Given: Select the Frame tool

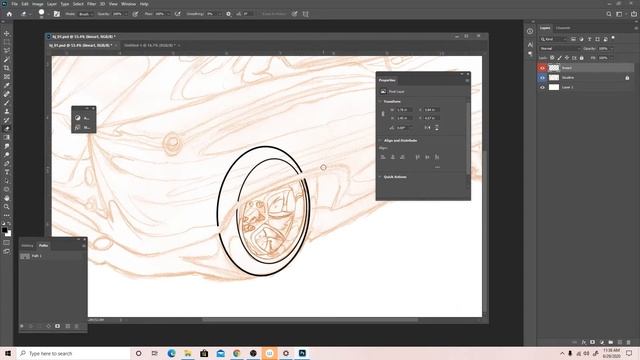Looking at the screenshot, I should point(7,76).
